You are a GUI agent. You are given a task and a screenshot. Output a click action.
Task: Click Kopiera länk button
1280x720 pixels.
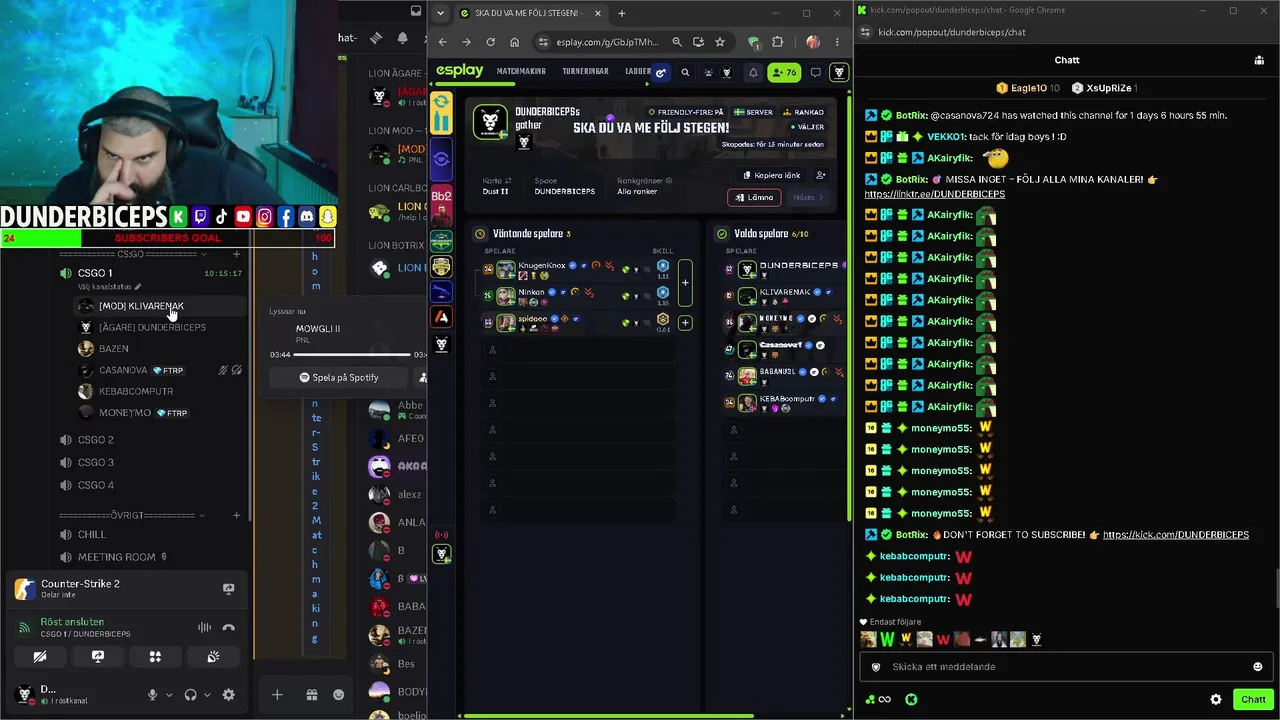[770, 175]
